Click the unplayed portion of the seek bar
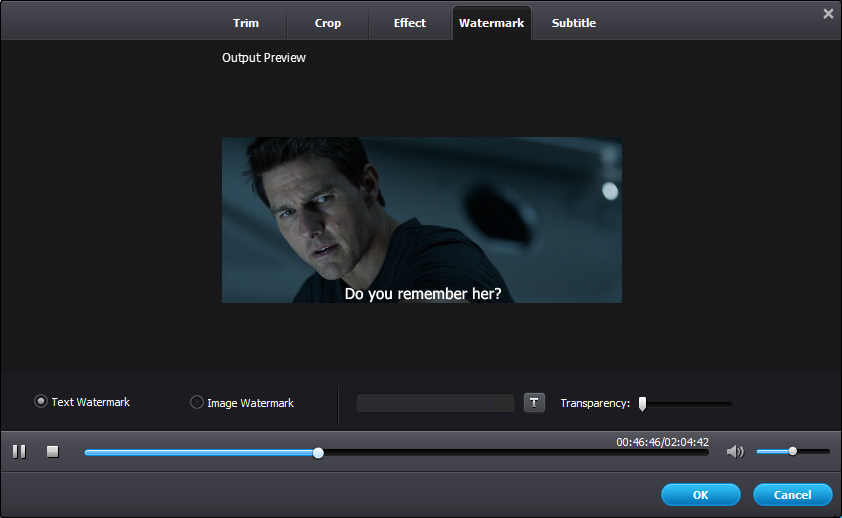The image size is (842, 518). 510,453
